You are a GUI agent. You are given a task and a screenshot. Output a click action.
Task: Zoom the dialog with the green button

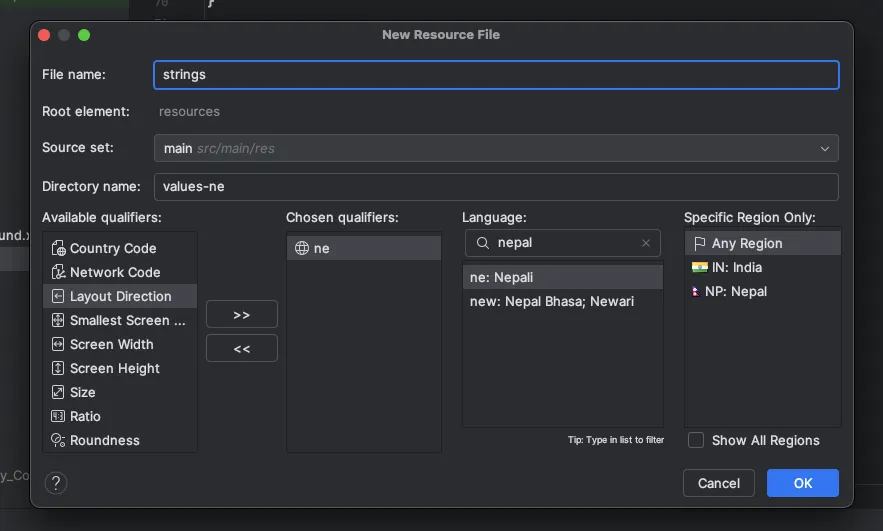84,35
